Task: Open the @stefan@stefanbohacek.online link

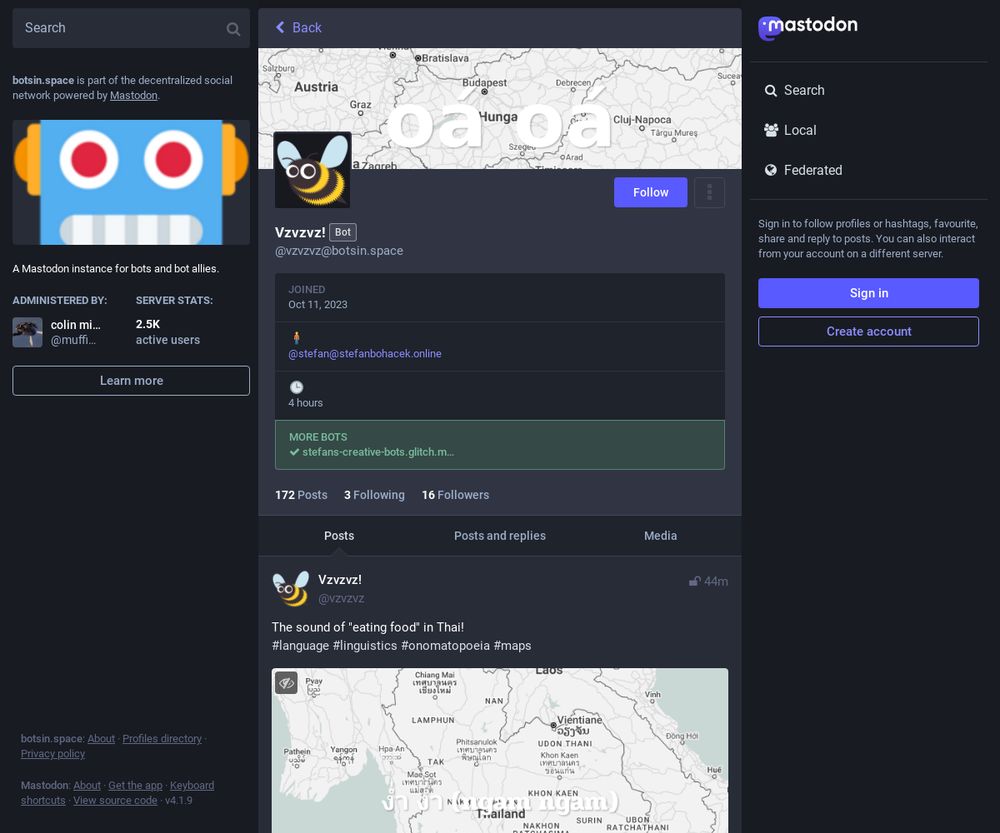Action: (x=365, y=353)
